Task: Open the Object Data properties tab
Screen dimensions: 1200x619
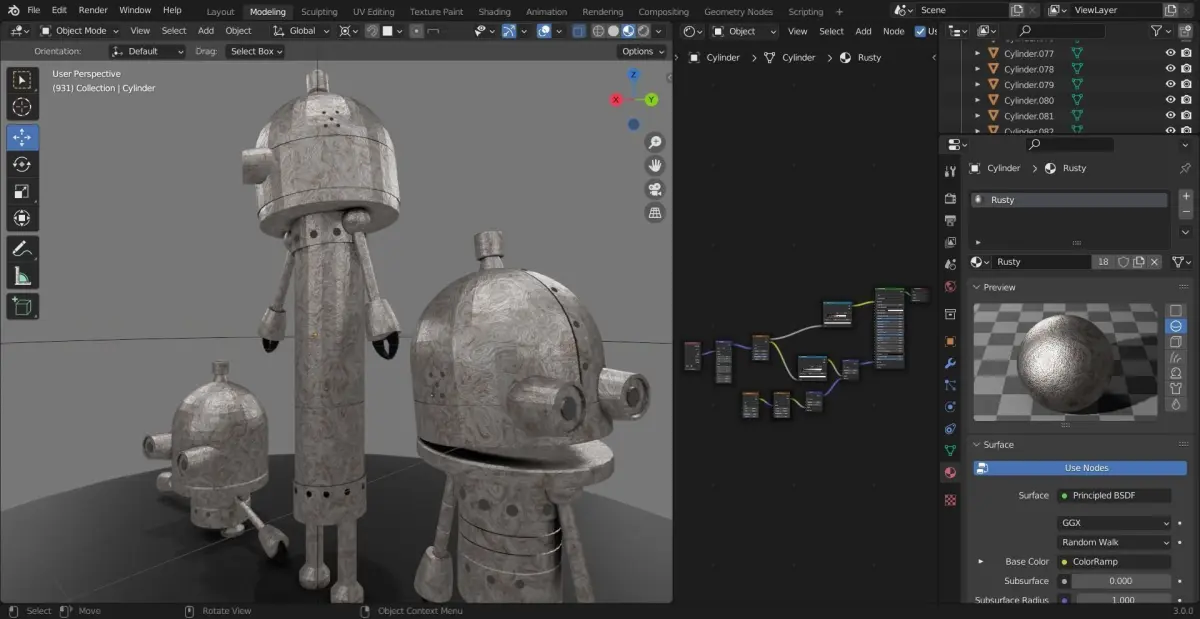Action: click(x=950, y=451)
